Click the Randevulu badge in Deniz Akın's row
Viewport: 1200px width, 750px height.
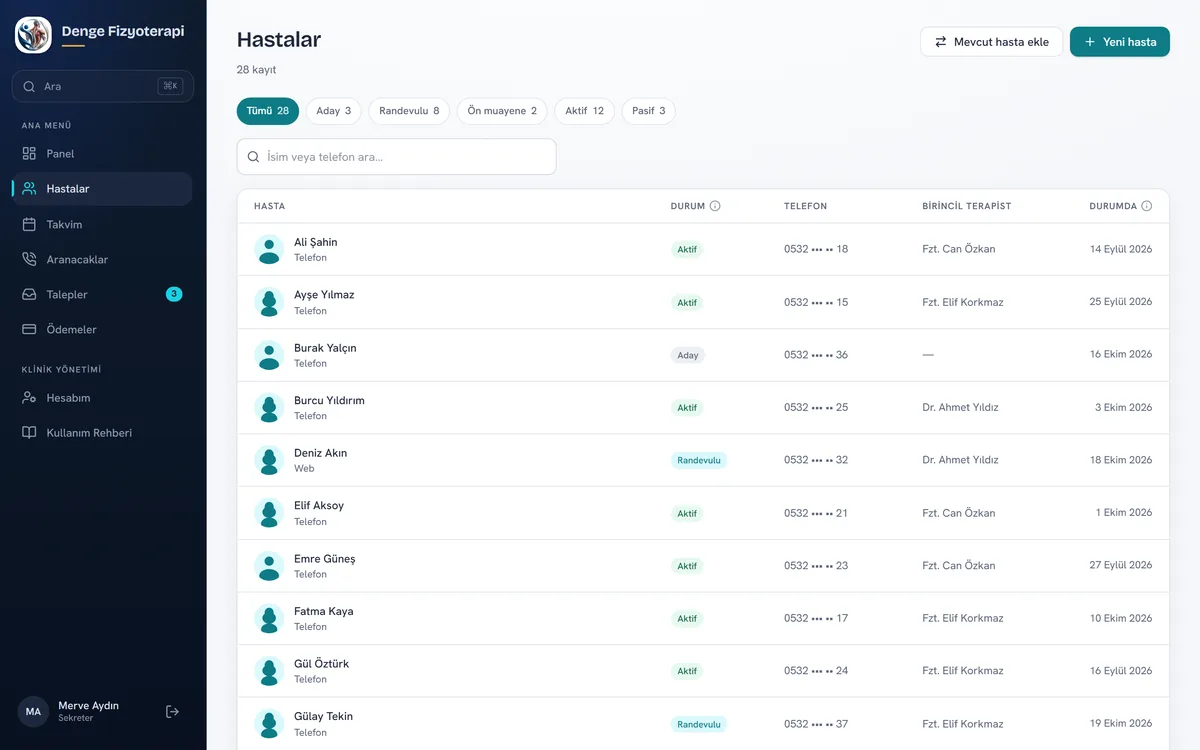[x=699, y=460]
